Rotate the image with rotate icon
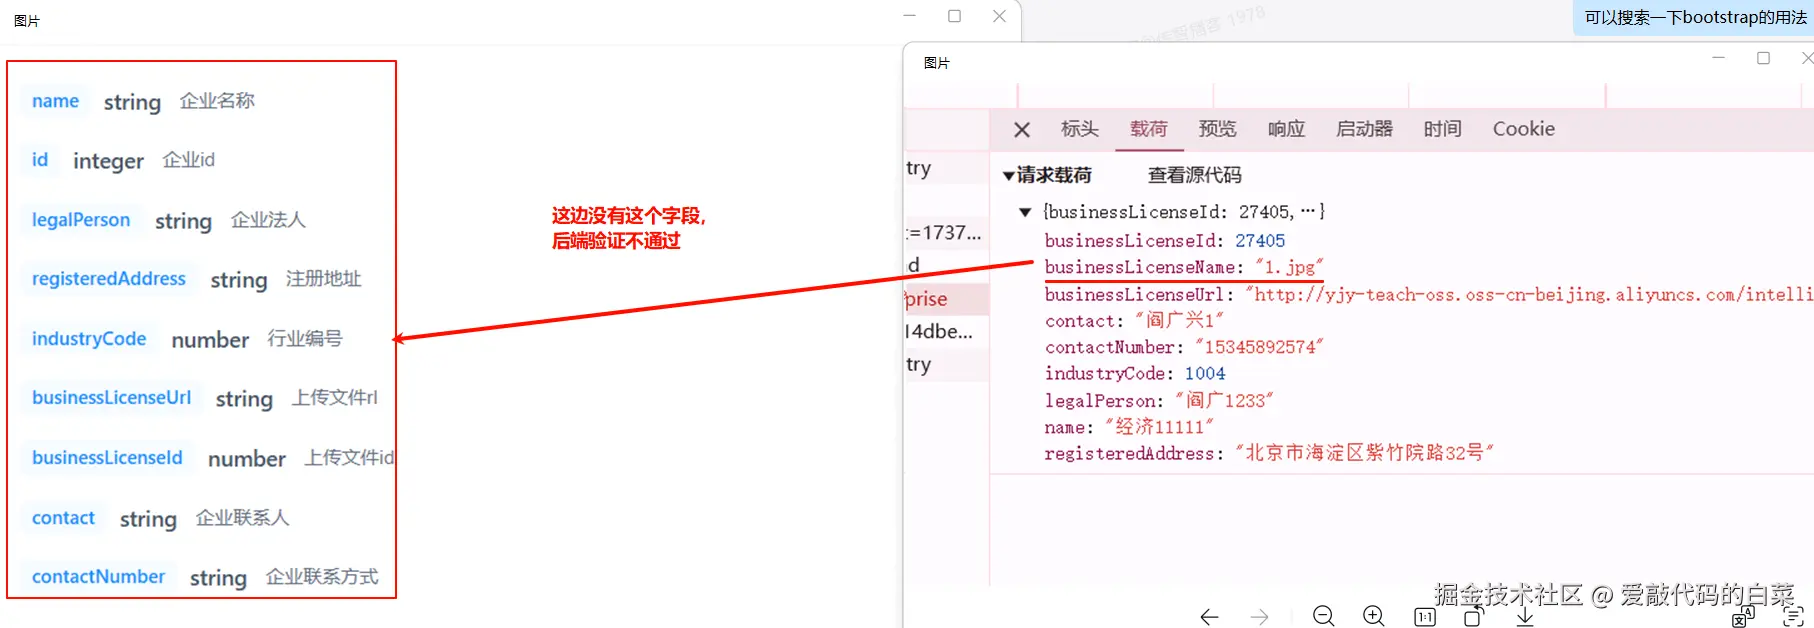Viewport: 1814px width, 628px height. 1473,616
